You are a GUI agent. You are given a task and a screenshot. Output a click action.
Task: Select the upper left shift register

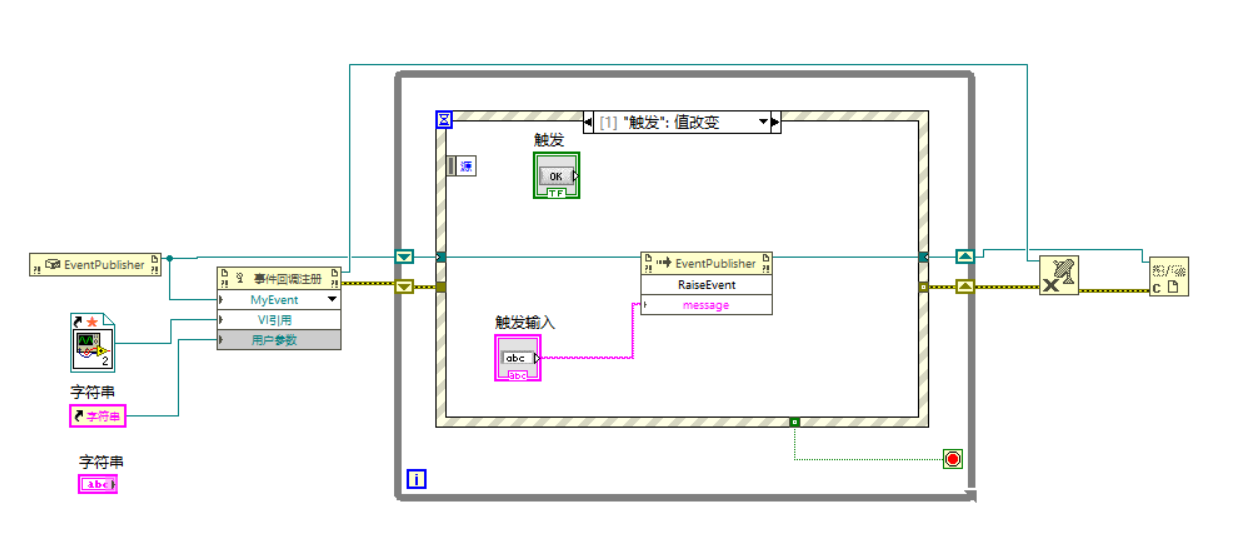(x=404, y=257)
